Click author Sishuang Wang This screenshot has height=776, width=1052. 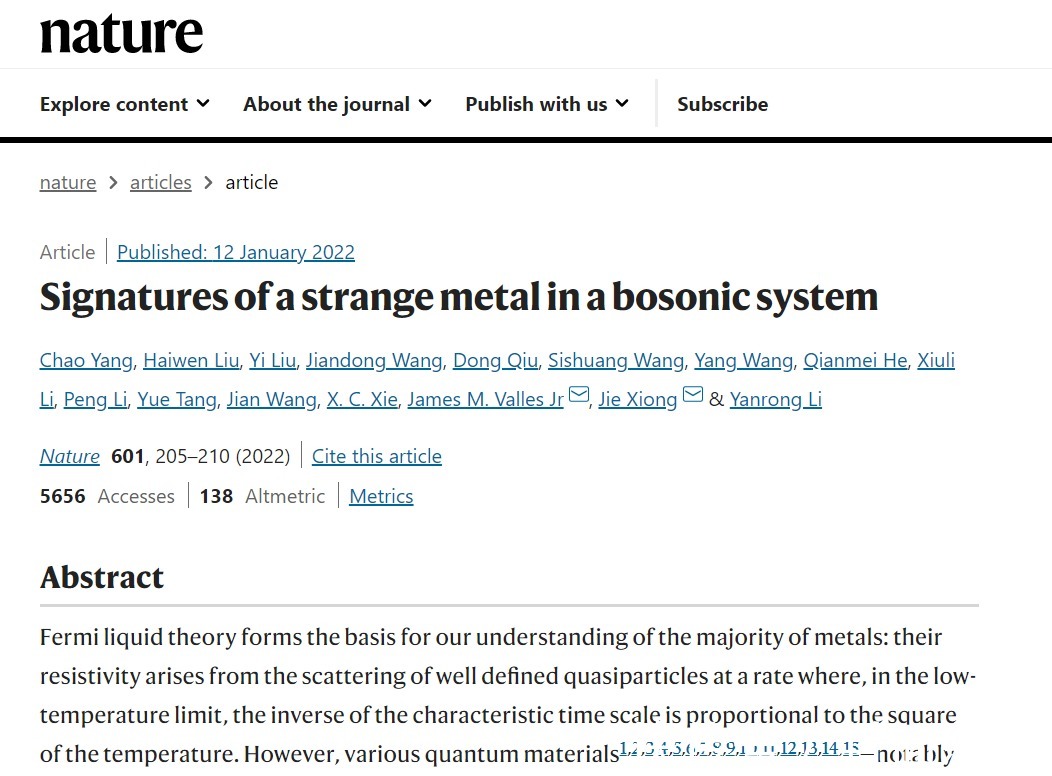616,360
